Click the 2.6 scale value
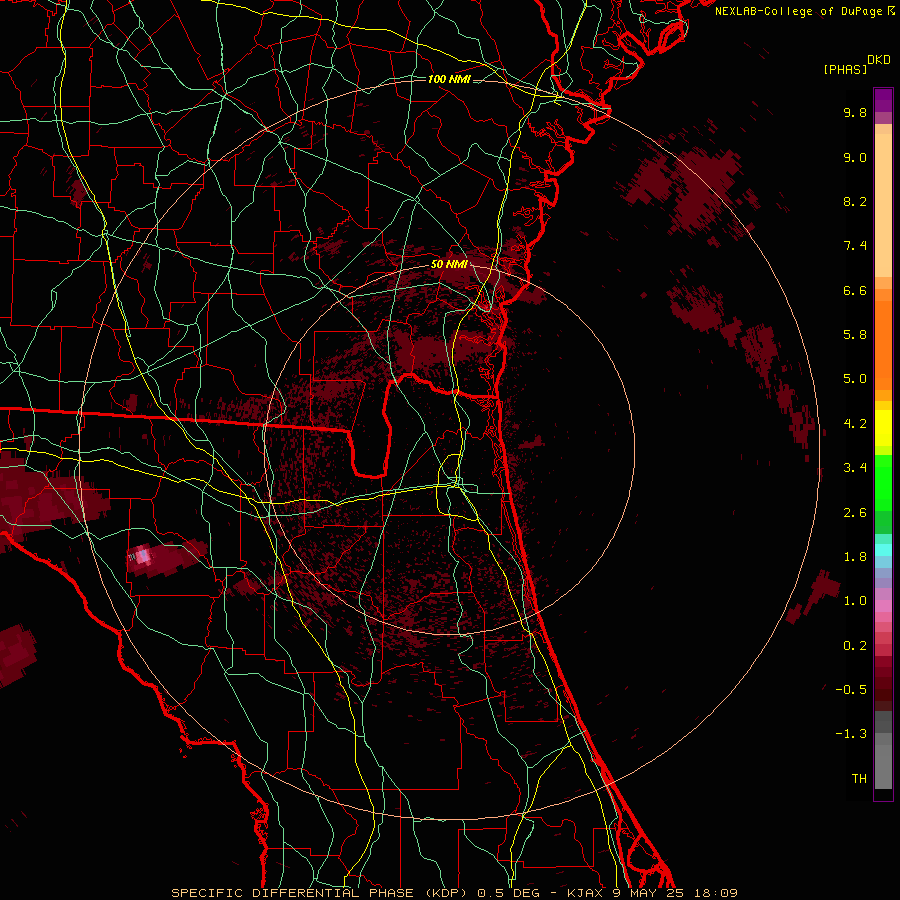 point(855,513)
